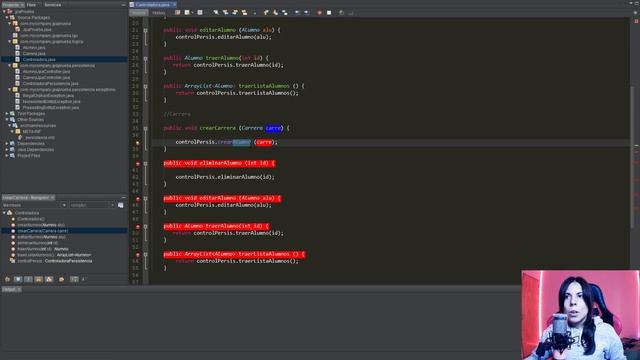Switch to the History view tab
Screen dimensions: 640x360
click(158, 13)
